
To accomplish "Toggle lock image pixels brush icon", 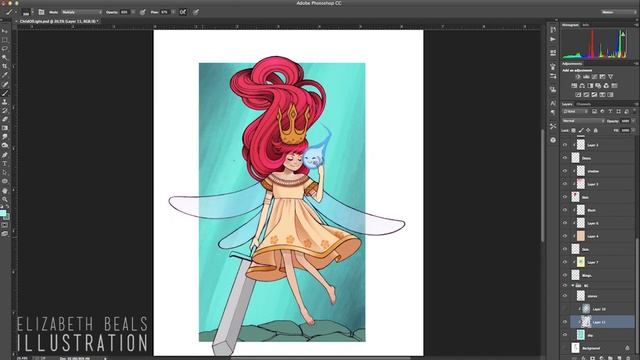I will pos(581,130).
